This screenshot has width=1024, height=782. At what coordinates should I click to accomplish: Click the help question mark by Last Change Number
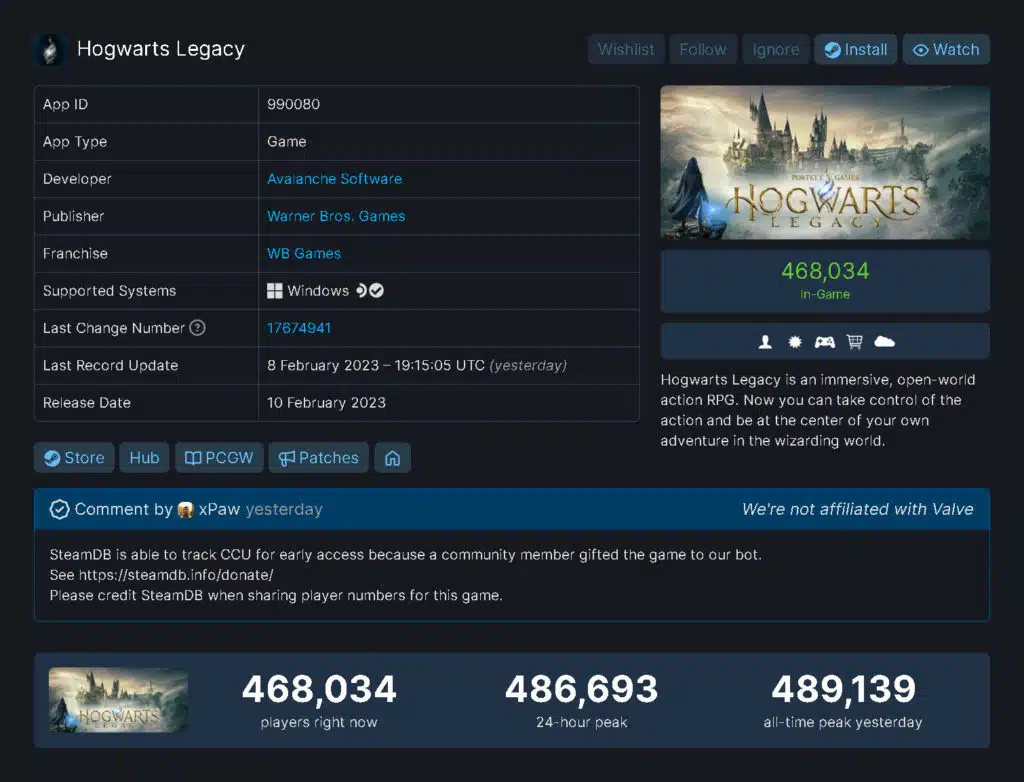(x=197, y=328)
